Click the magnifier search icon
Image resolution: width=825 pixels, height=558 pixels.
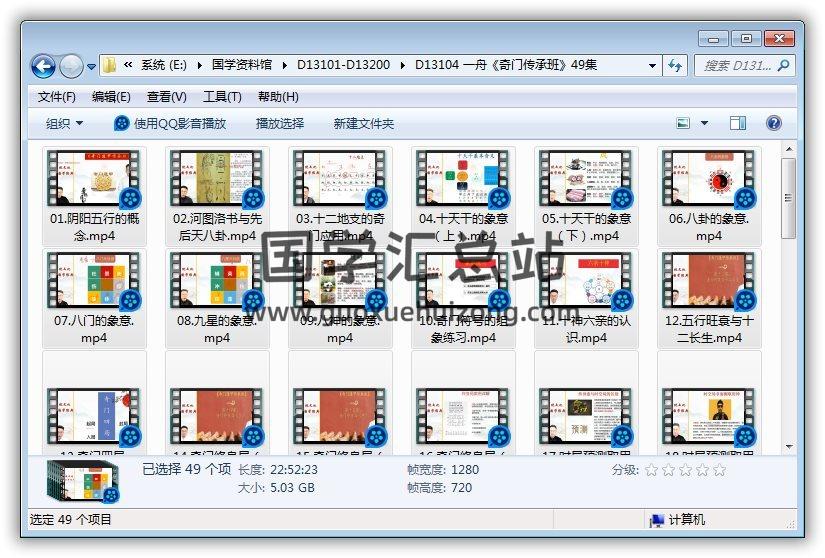tap(783, 66)
